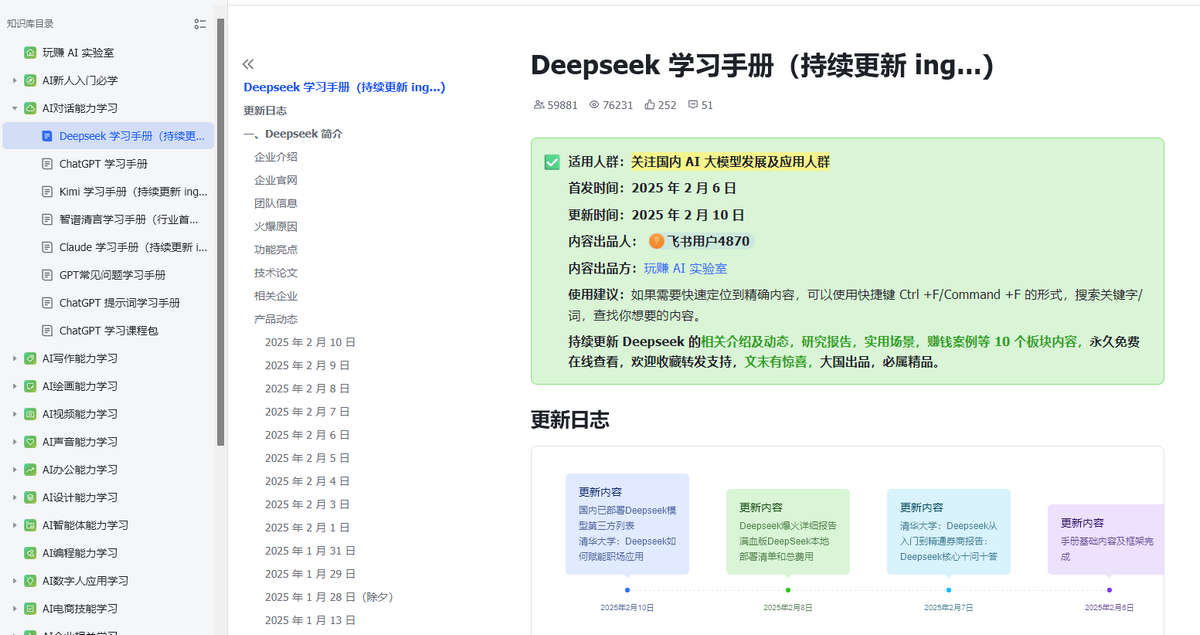Screen dimensions: 1200x635
Task: Jump to 企业官网 in the outline
Action: pos(276,180)
